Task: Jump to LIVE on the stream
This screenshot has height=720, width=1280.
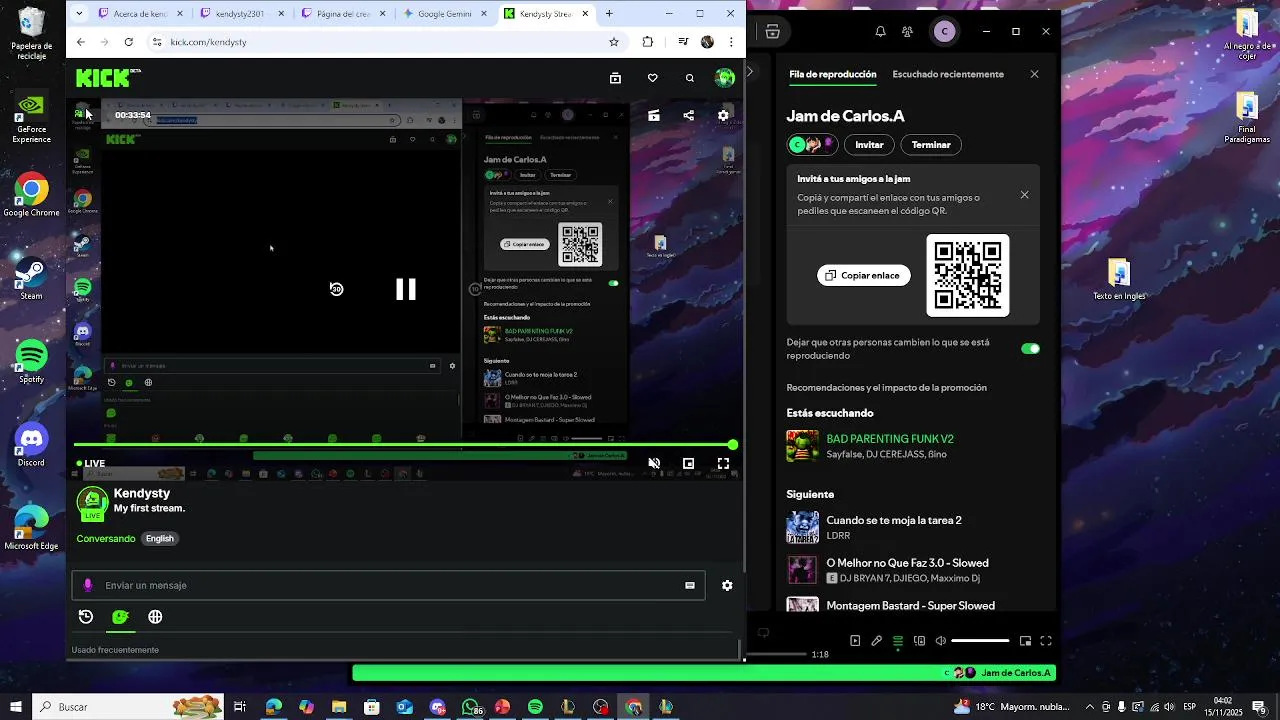Action: (x=91, y=463)
